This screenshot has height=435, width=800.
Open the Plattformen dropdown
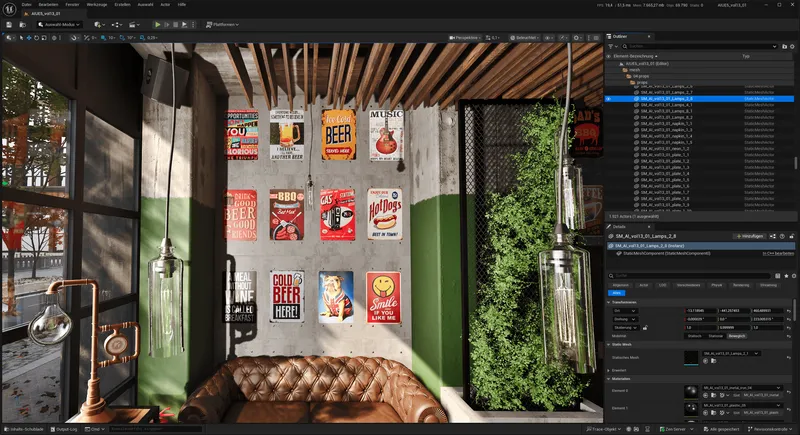[x=222, y=24]
